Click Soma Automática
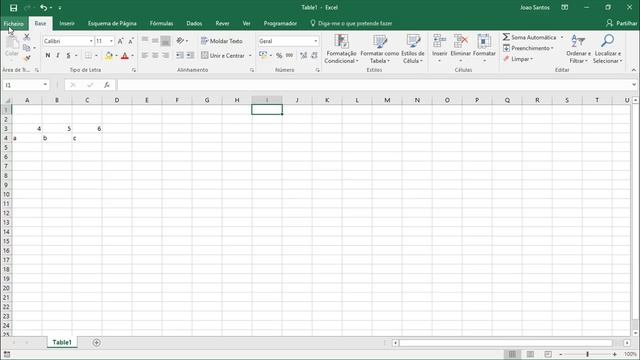The image size is (640, 360). coord(529,37)
